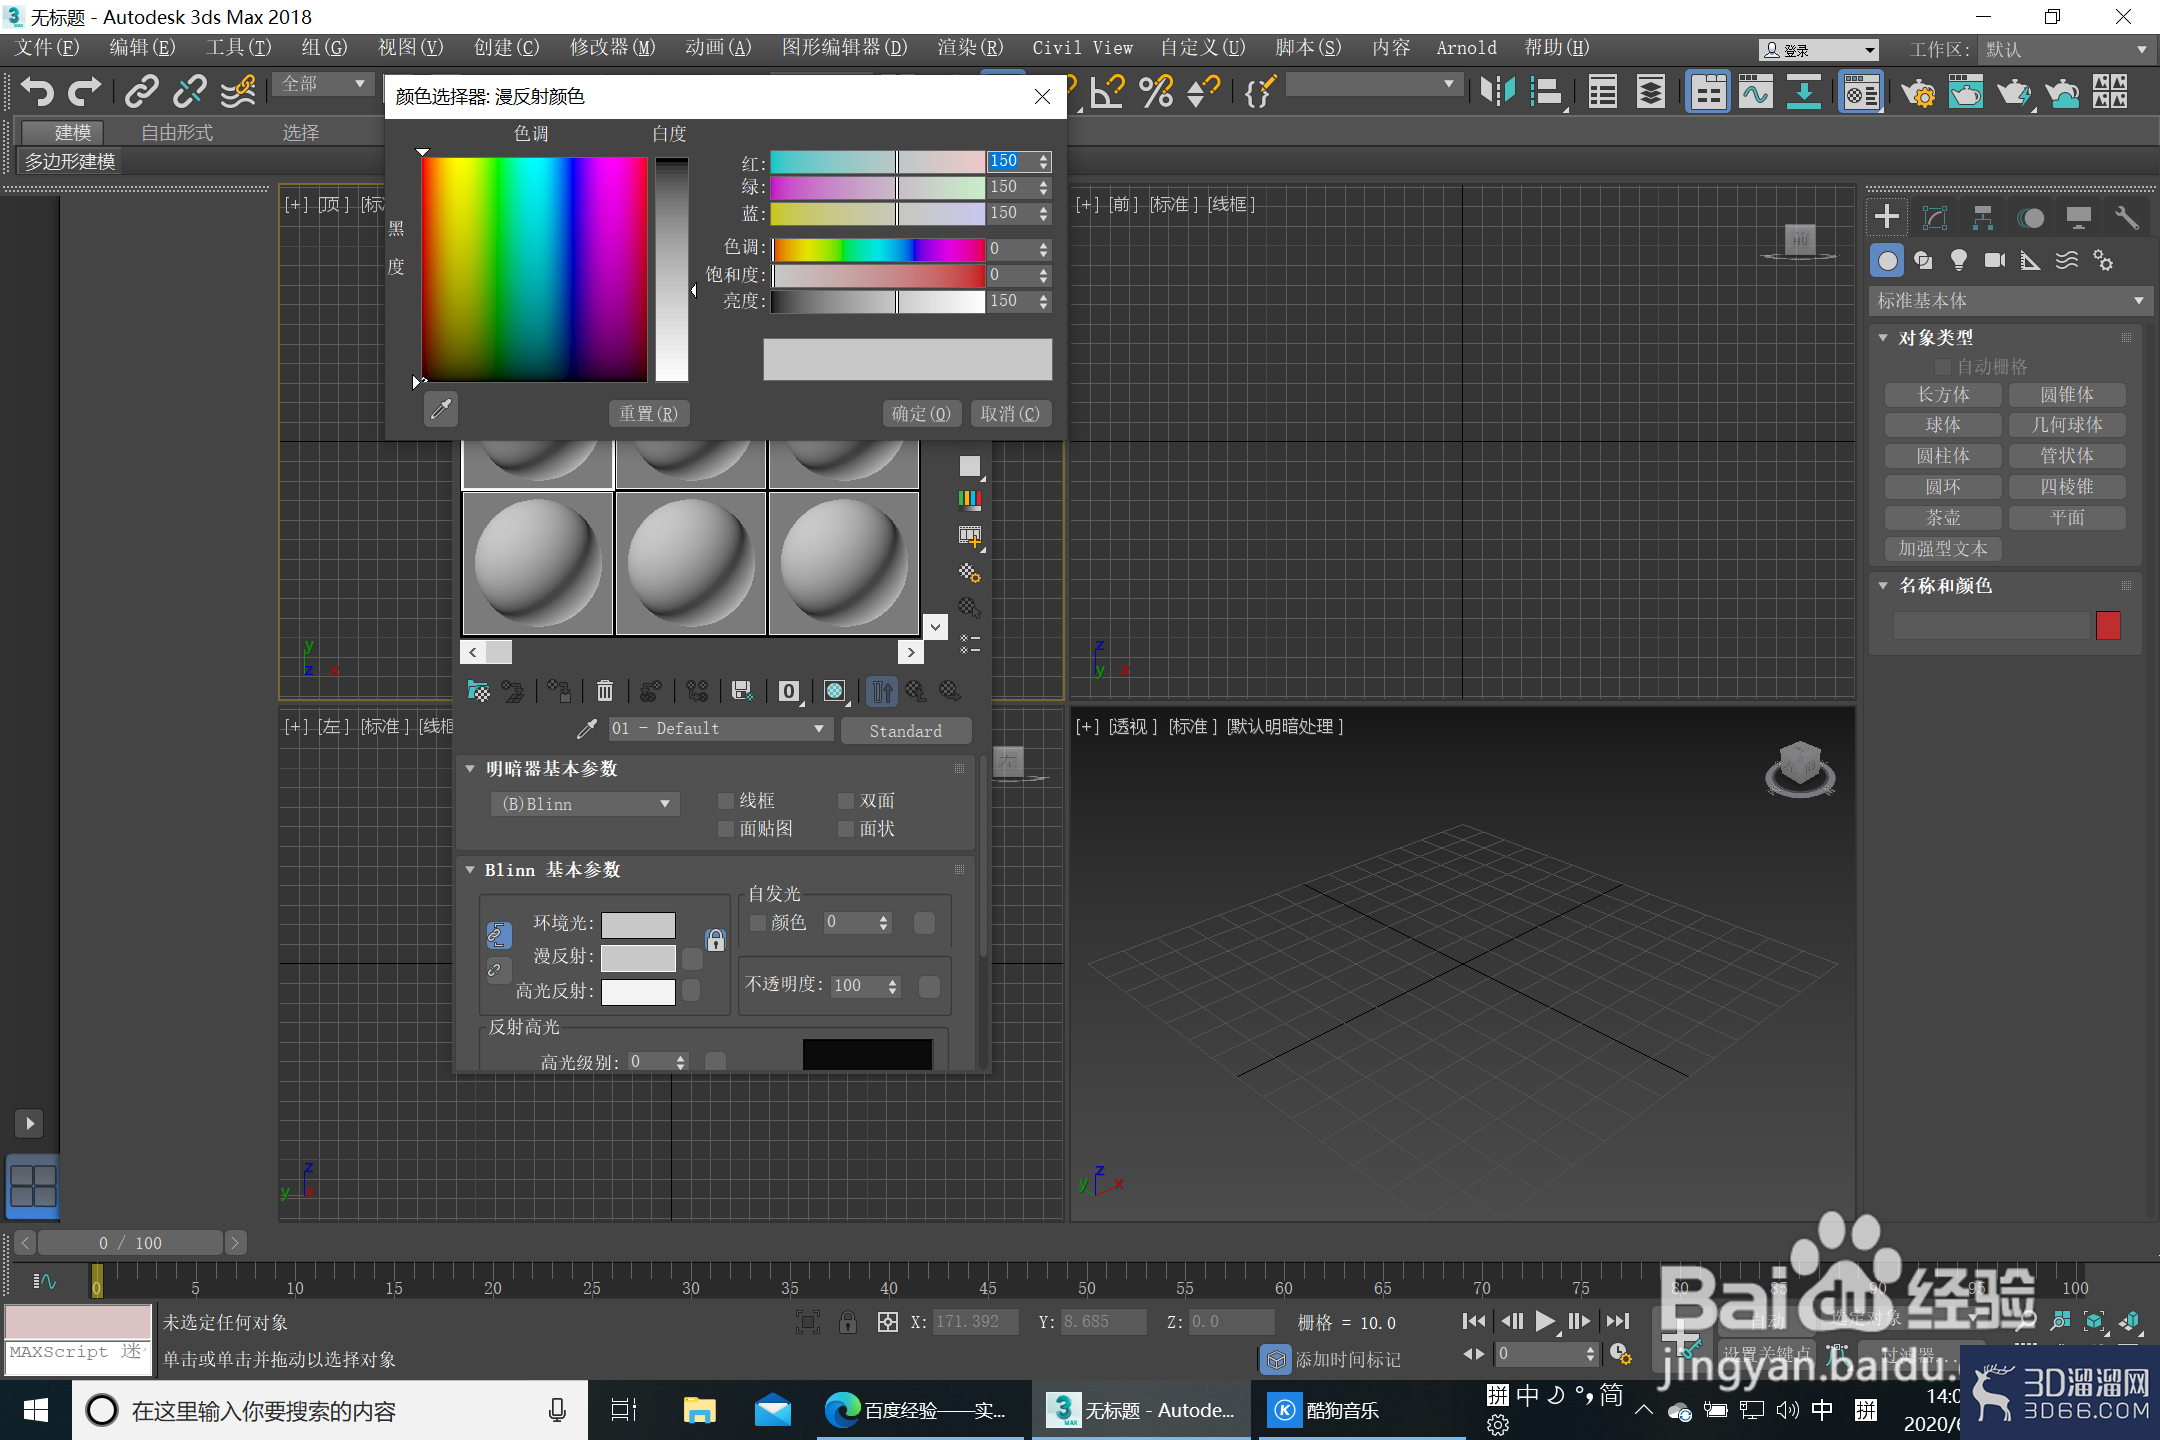Click the Undo arrow in main toolbar
2160x1440 pixels.
pyautogui.click(x=37, y=92)
